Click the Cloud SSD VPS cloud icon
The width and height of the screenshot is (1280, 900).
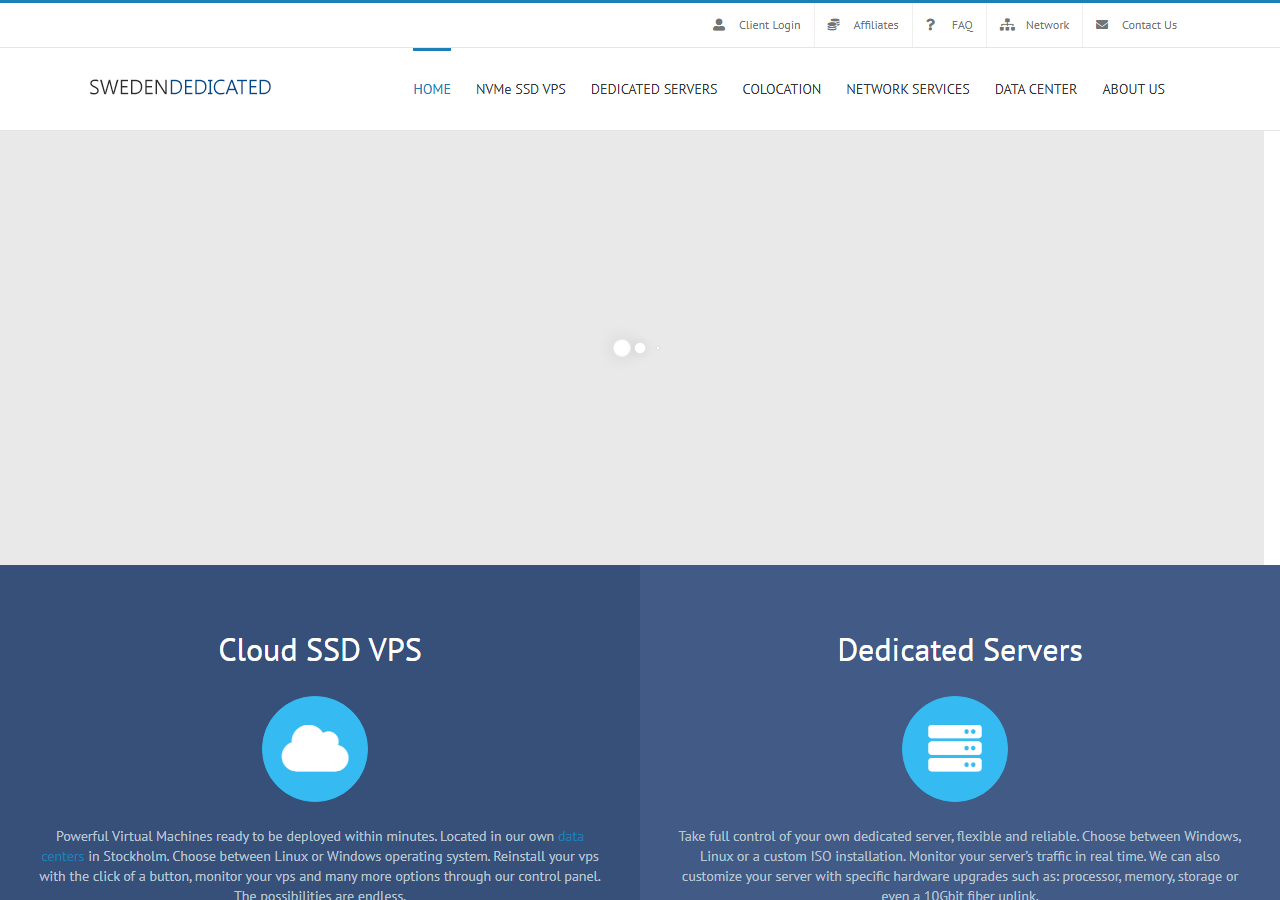(315, 749)
